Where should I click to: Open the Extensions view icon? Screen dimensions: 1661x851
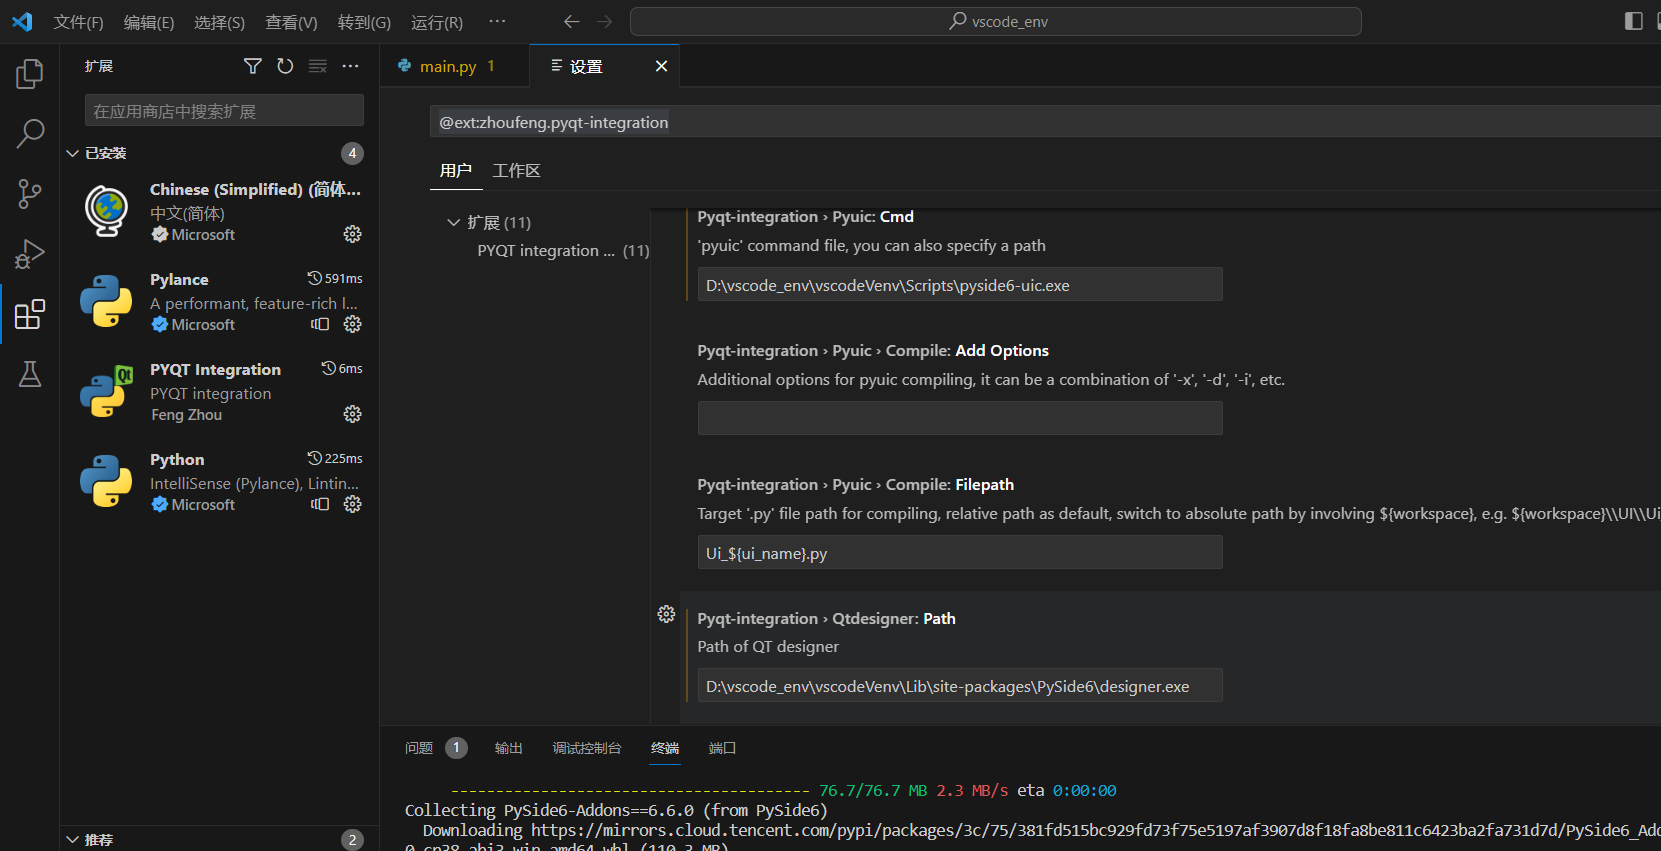[x=30, y=314]
